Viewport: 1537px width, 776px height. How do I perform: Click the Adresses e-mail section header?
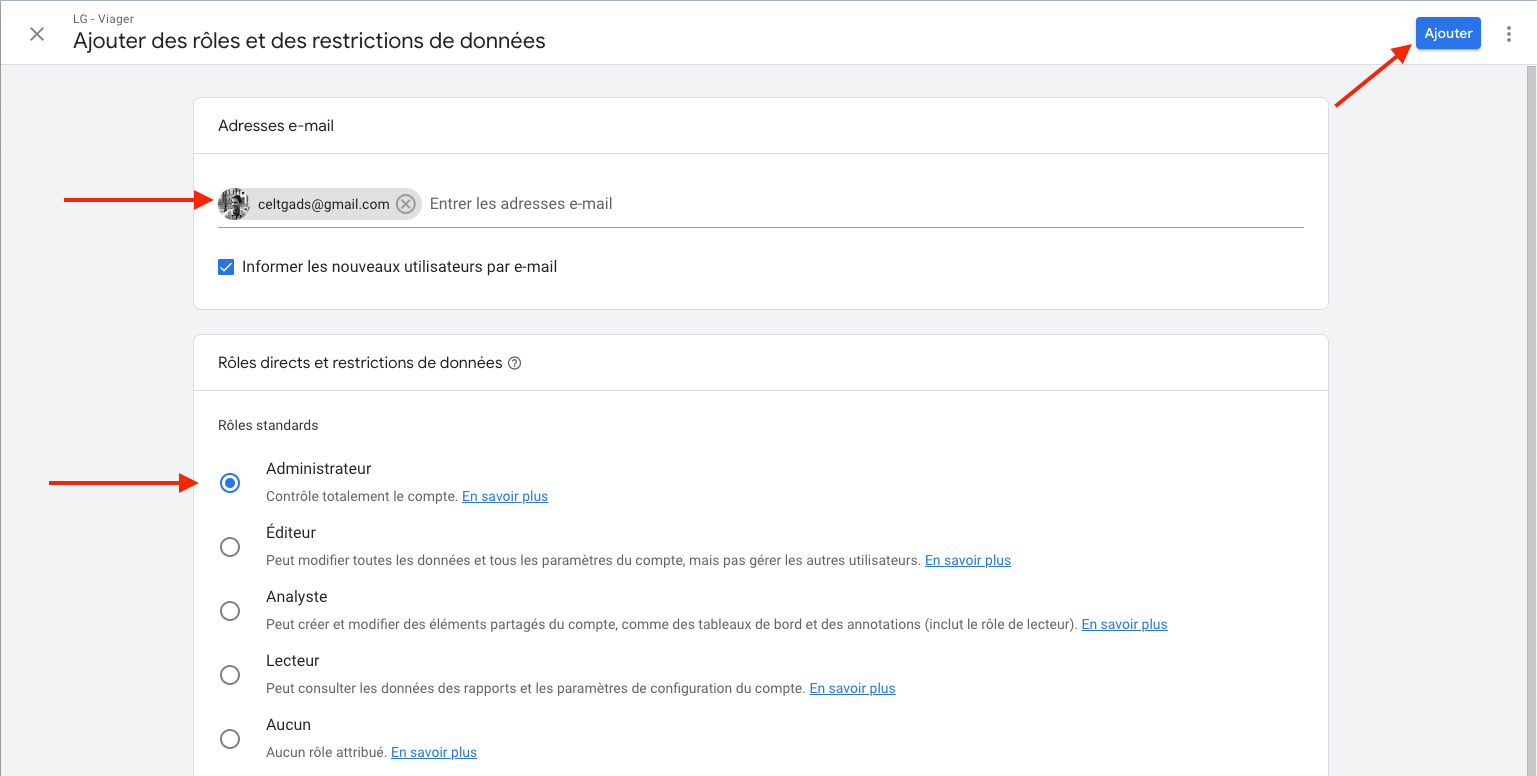click(276, 126)
